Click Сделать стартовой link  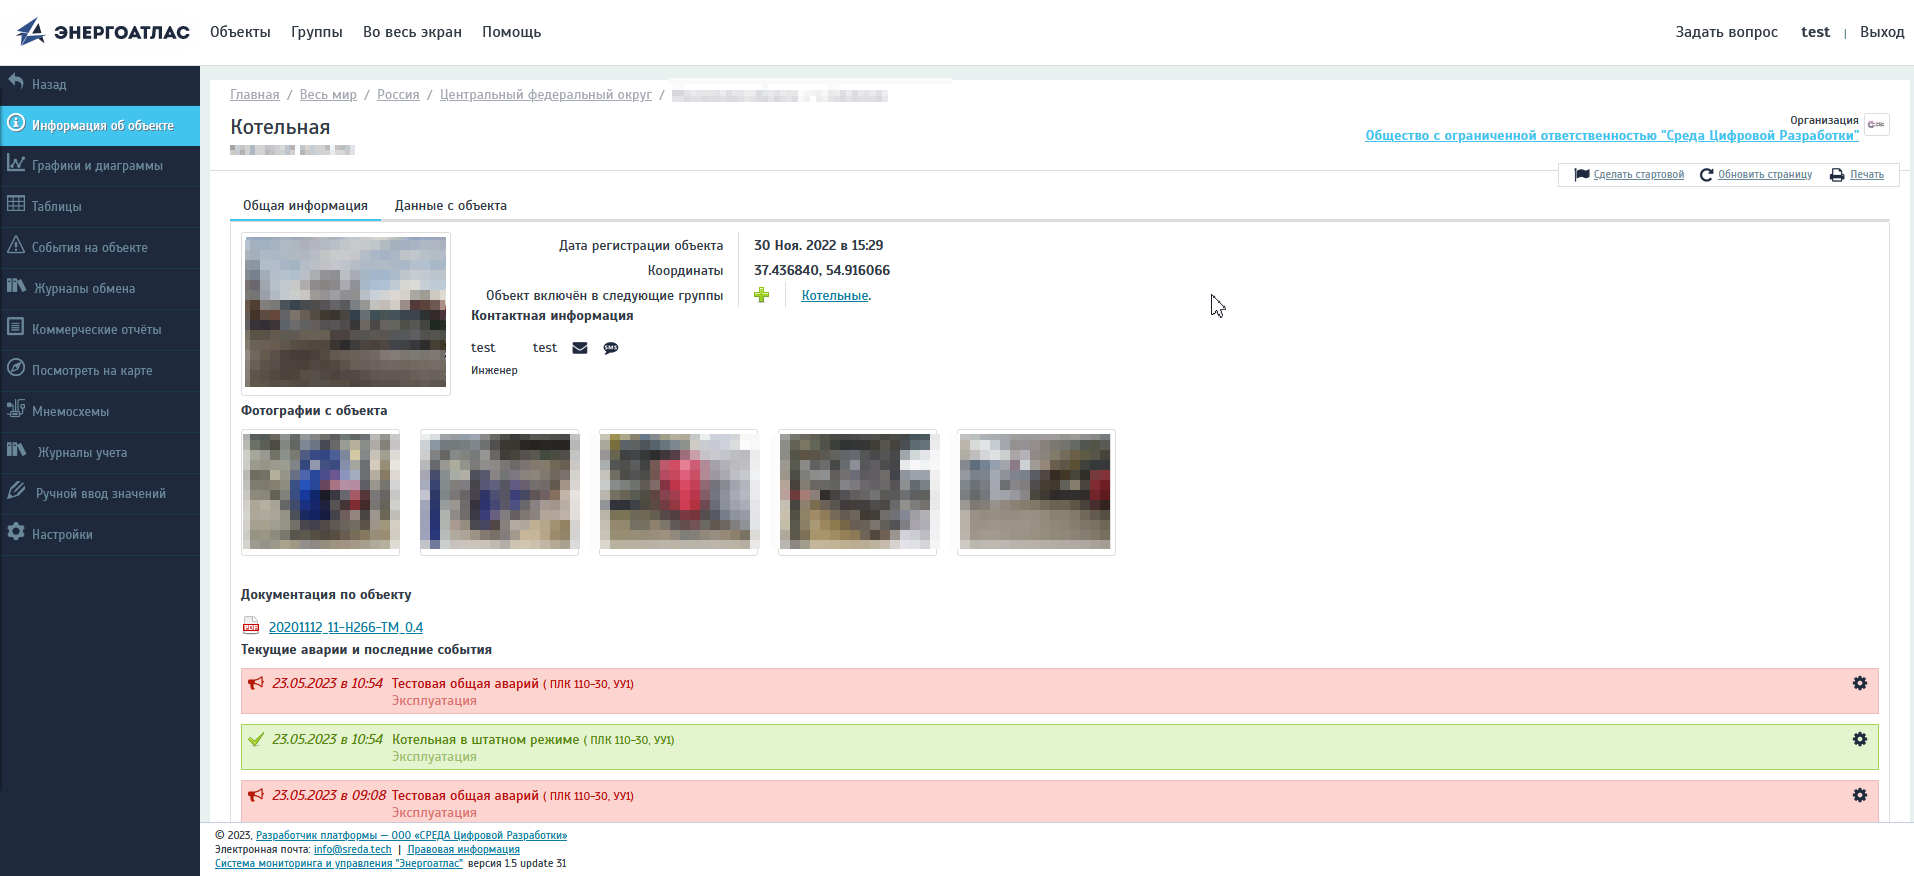coord(1638,175)
